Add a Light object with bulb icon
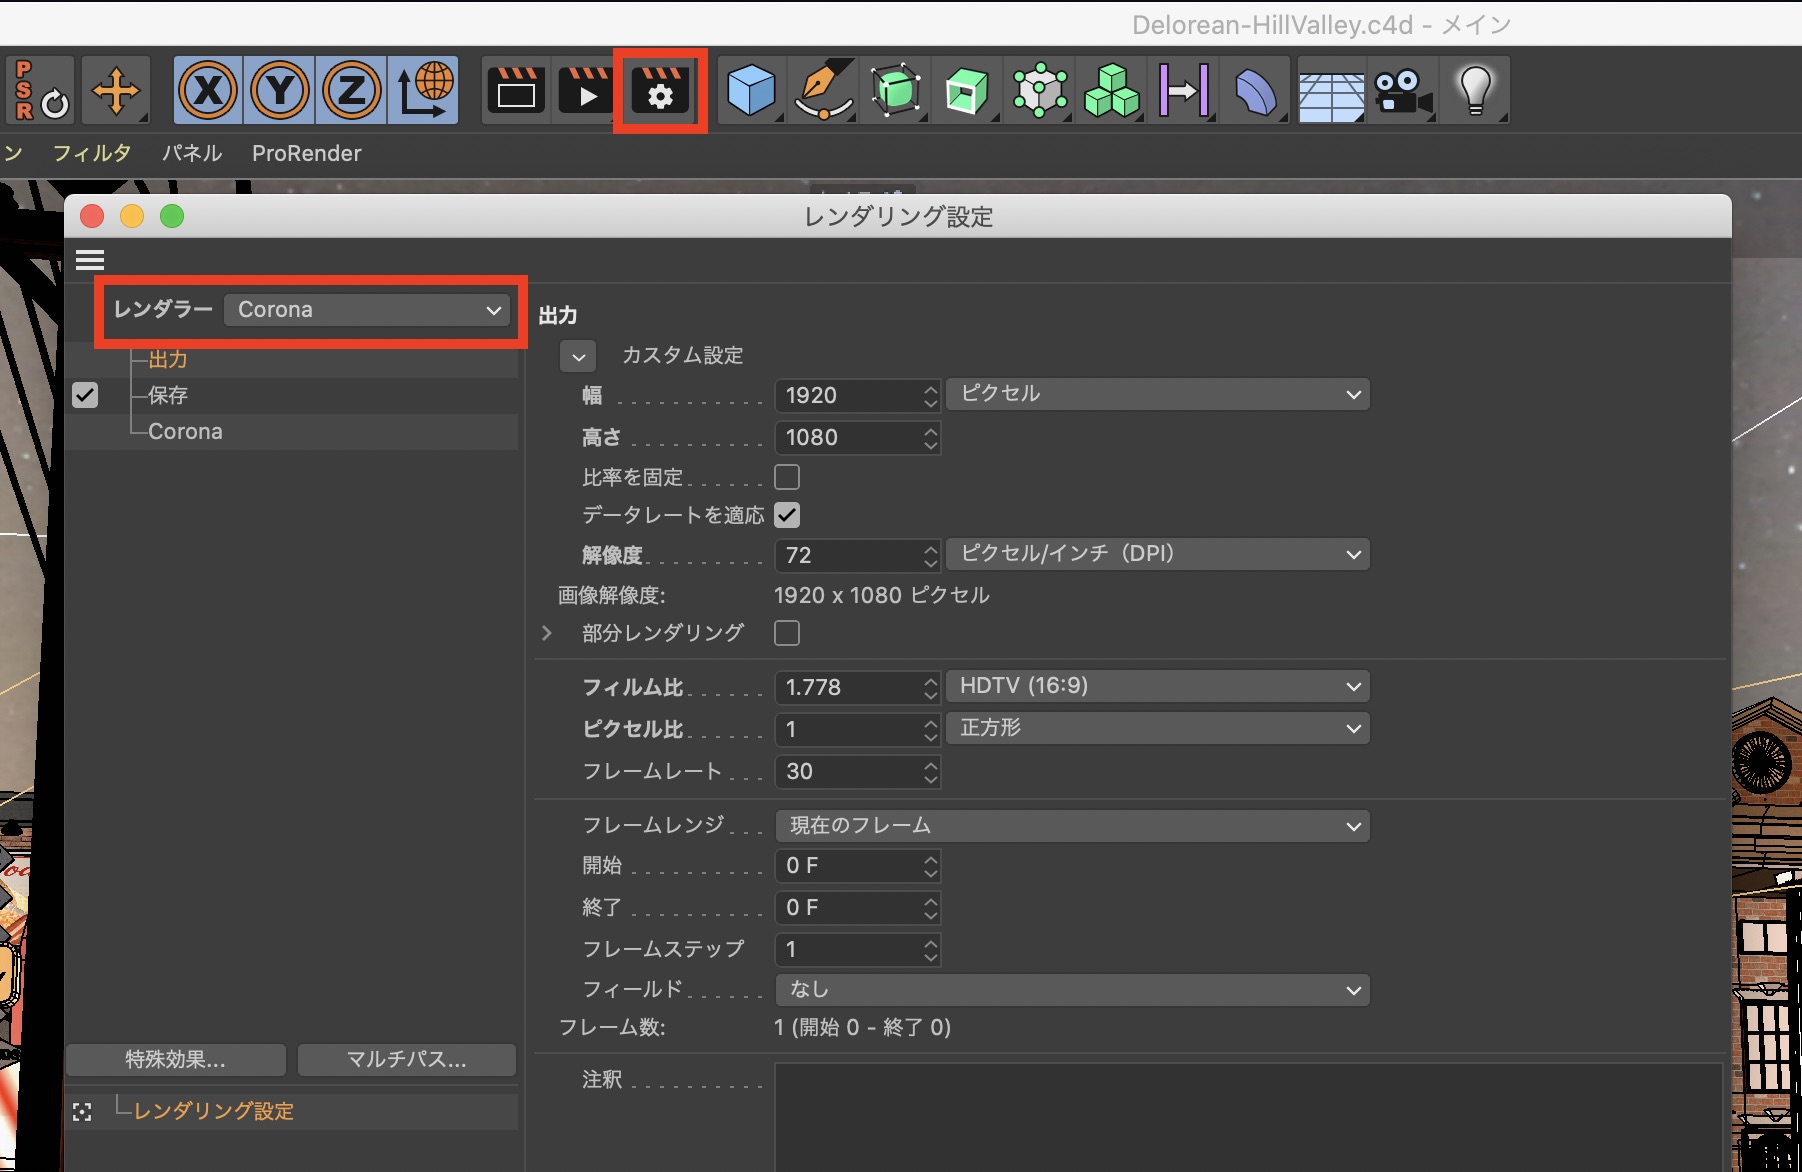This screenshot has width=1802, height=1172. click(1475, 92)
